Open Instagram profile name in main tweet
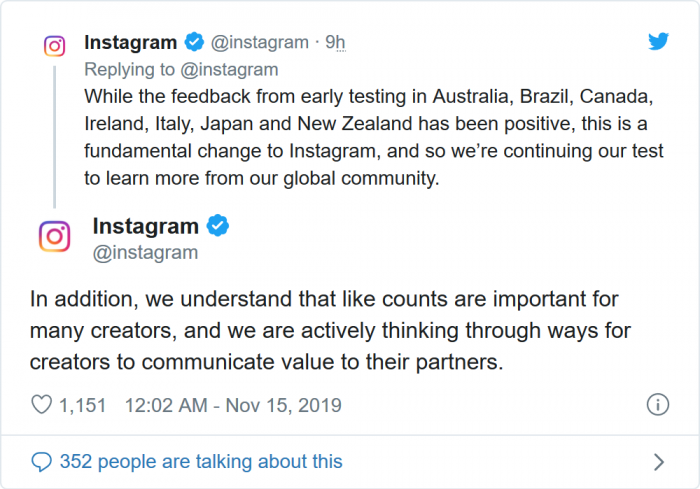 (x=145, y=226)
